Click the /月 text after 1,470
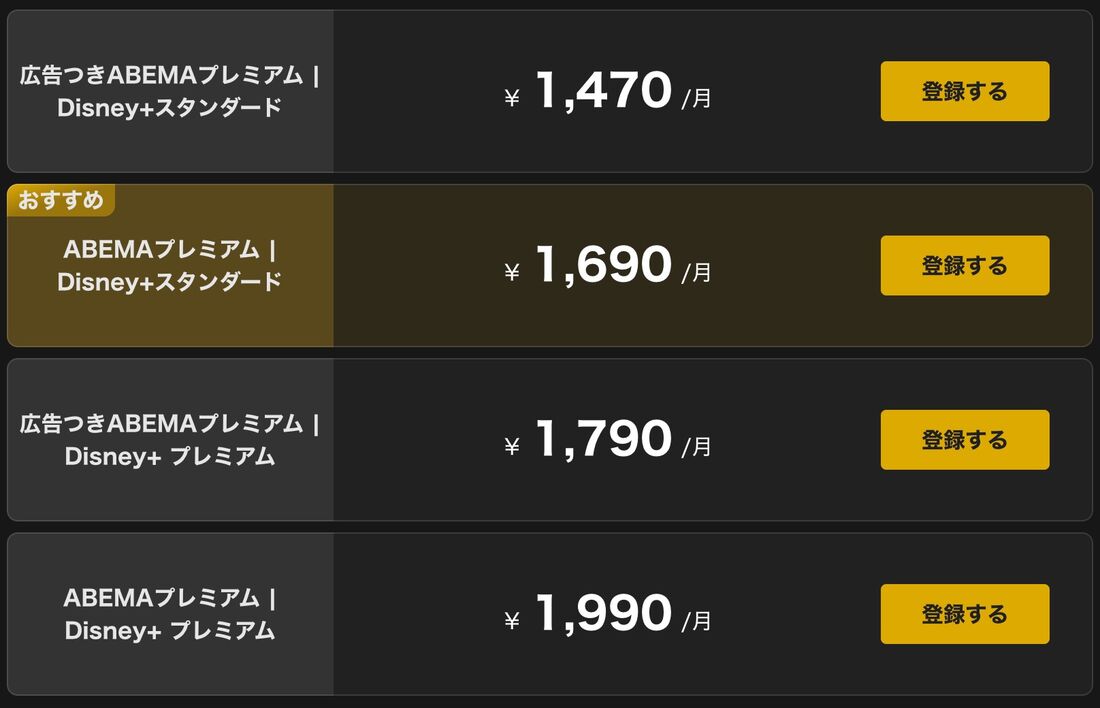The width and height of the screenshot is (1100, 708). pos(697,98)
